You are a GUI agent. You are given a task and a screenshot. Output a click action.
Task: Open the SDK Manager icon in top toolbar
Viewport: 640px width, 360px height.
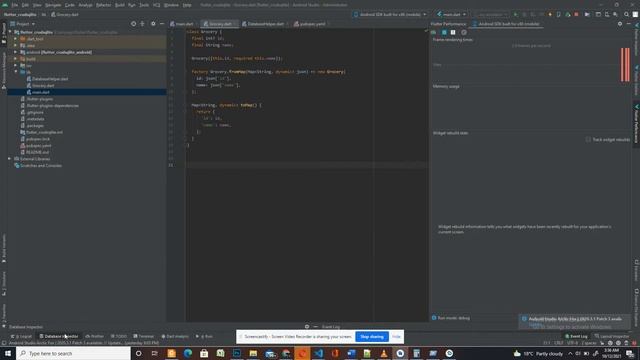coord(615,14)
